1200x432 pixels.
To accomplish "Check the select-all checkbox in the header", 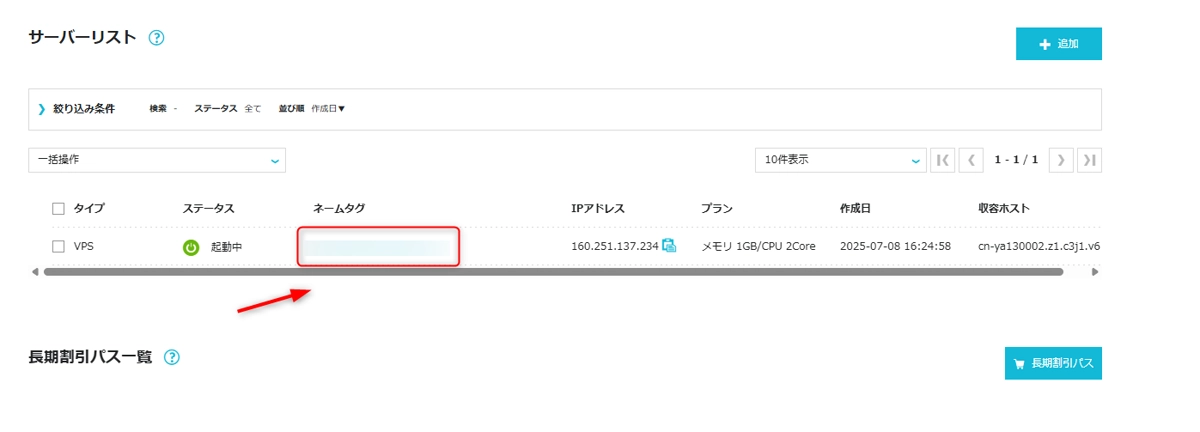I will click(x=58, y=209).
